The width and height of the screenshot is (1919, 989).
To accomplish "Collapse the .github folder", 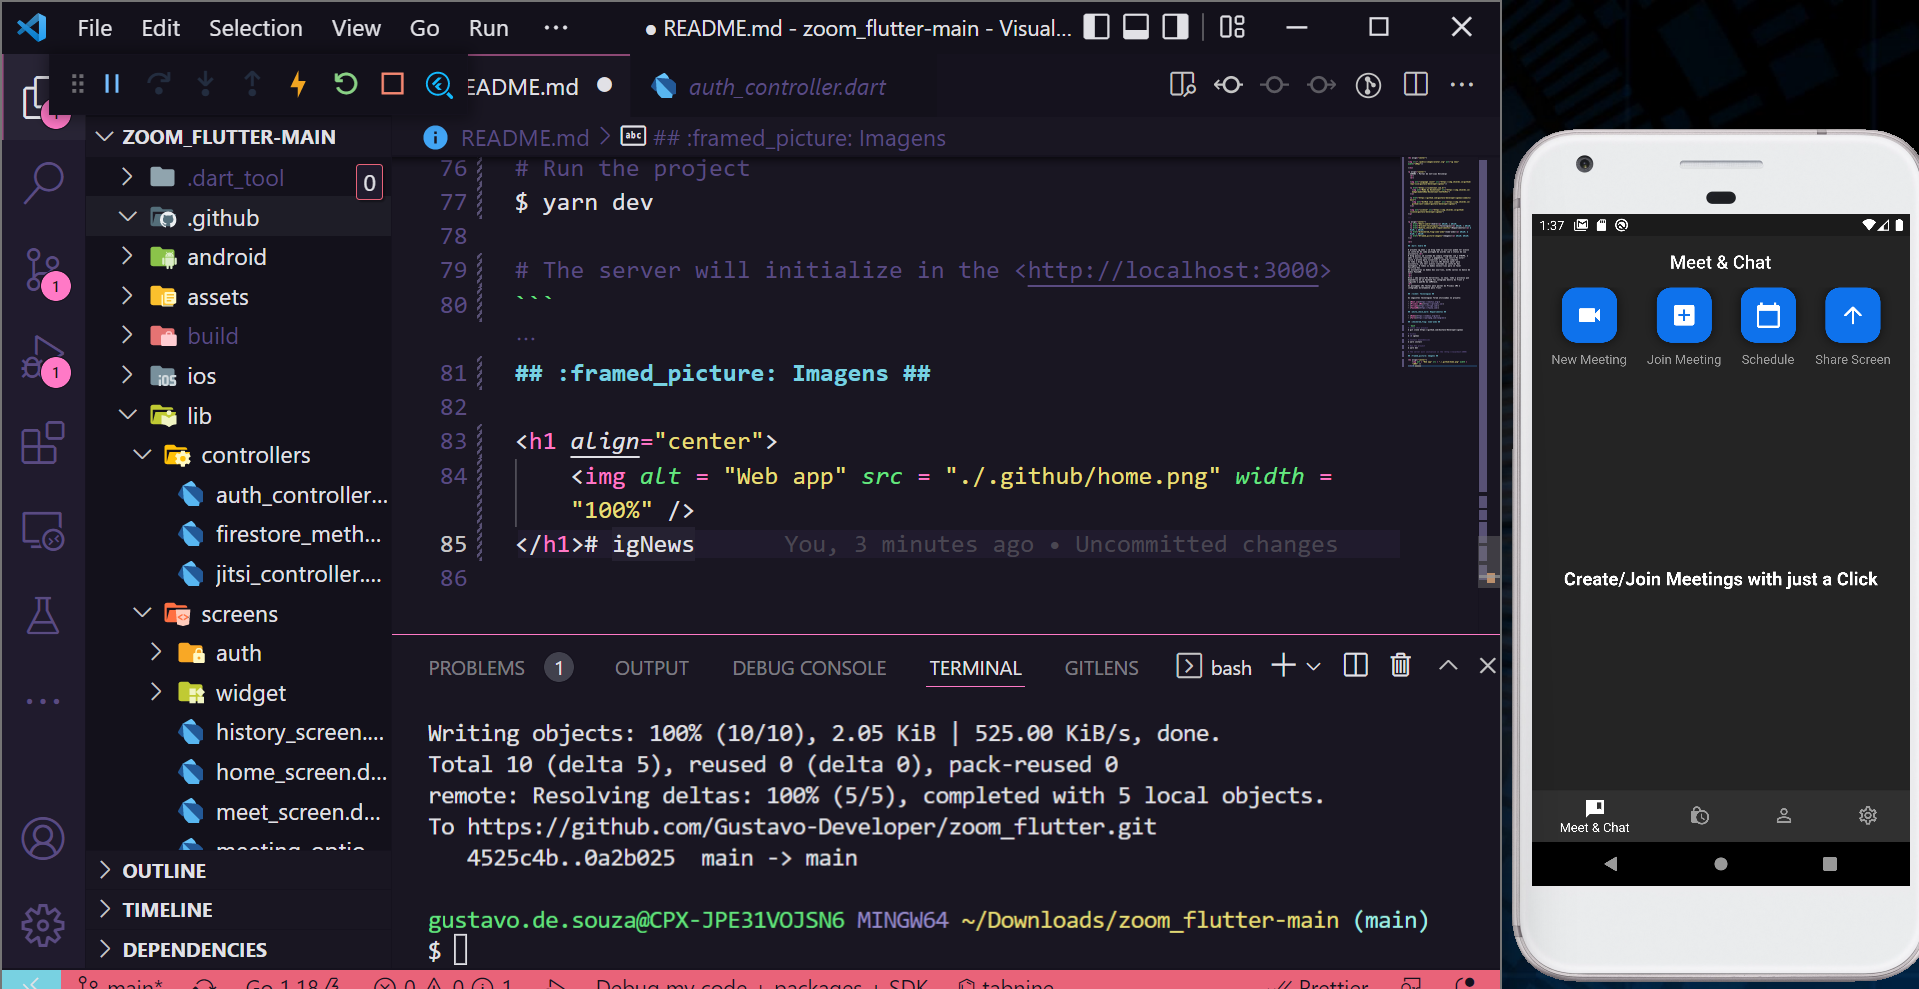I will pyautogui.click(x=238, y=218).
